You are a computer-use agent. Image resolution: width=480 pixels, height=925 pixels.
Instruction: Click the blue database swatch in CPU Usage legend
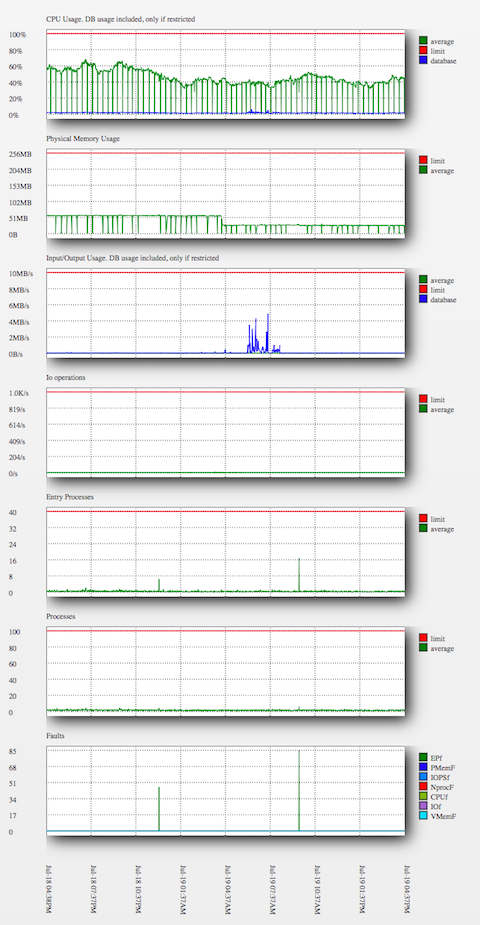click(x=423, y=60)
